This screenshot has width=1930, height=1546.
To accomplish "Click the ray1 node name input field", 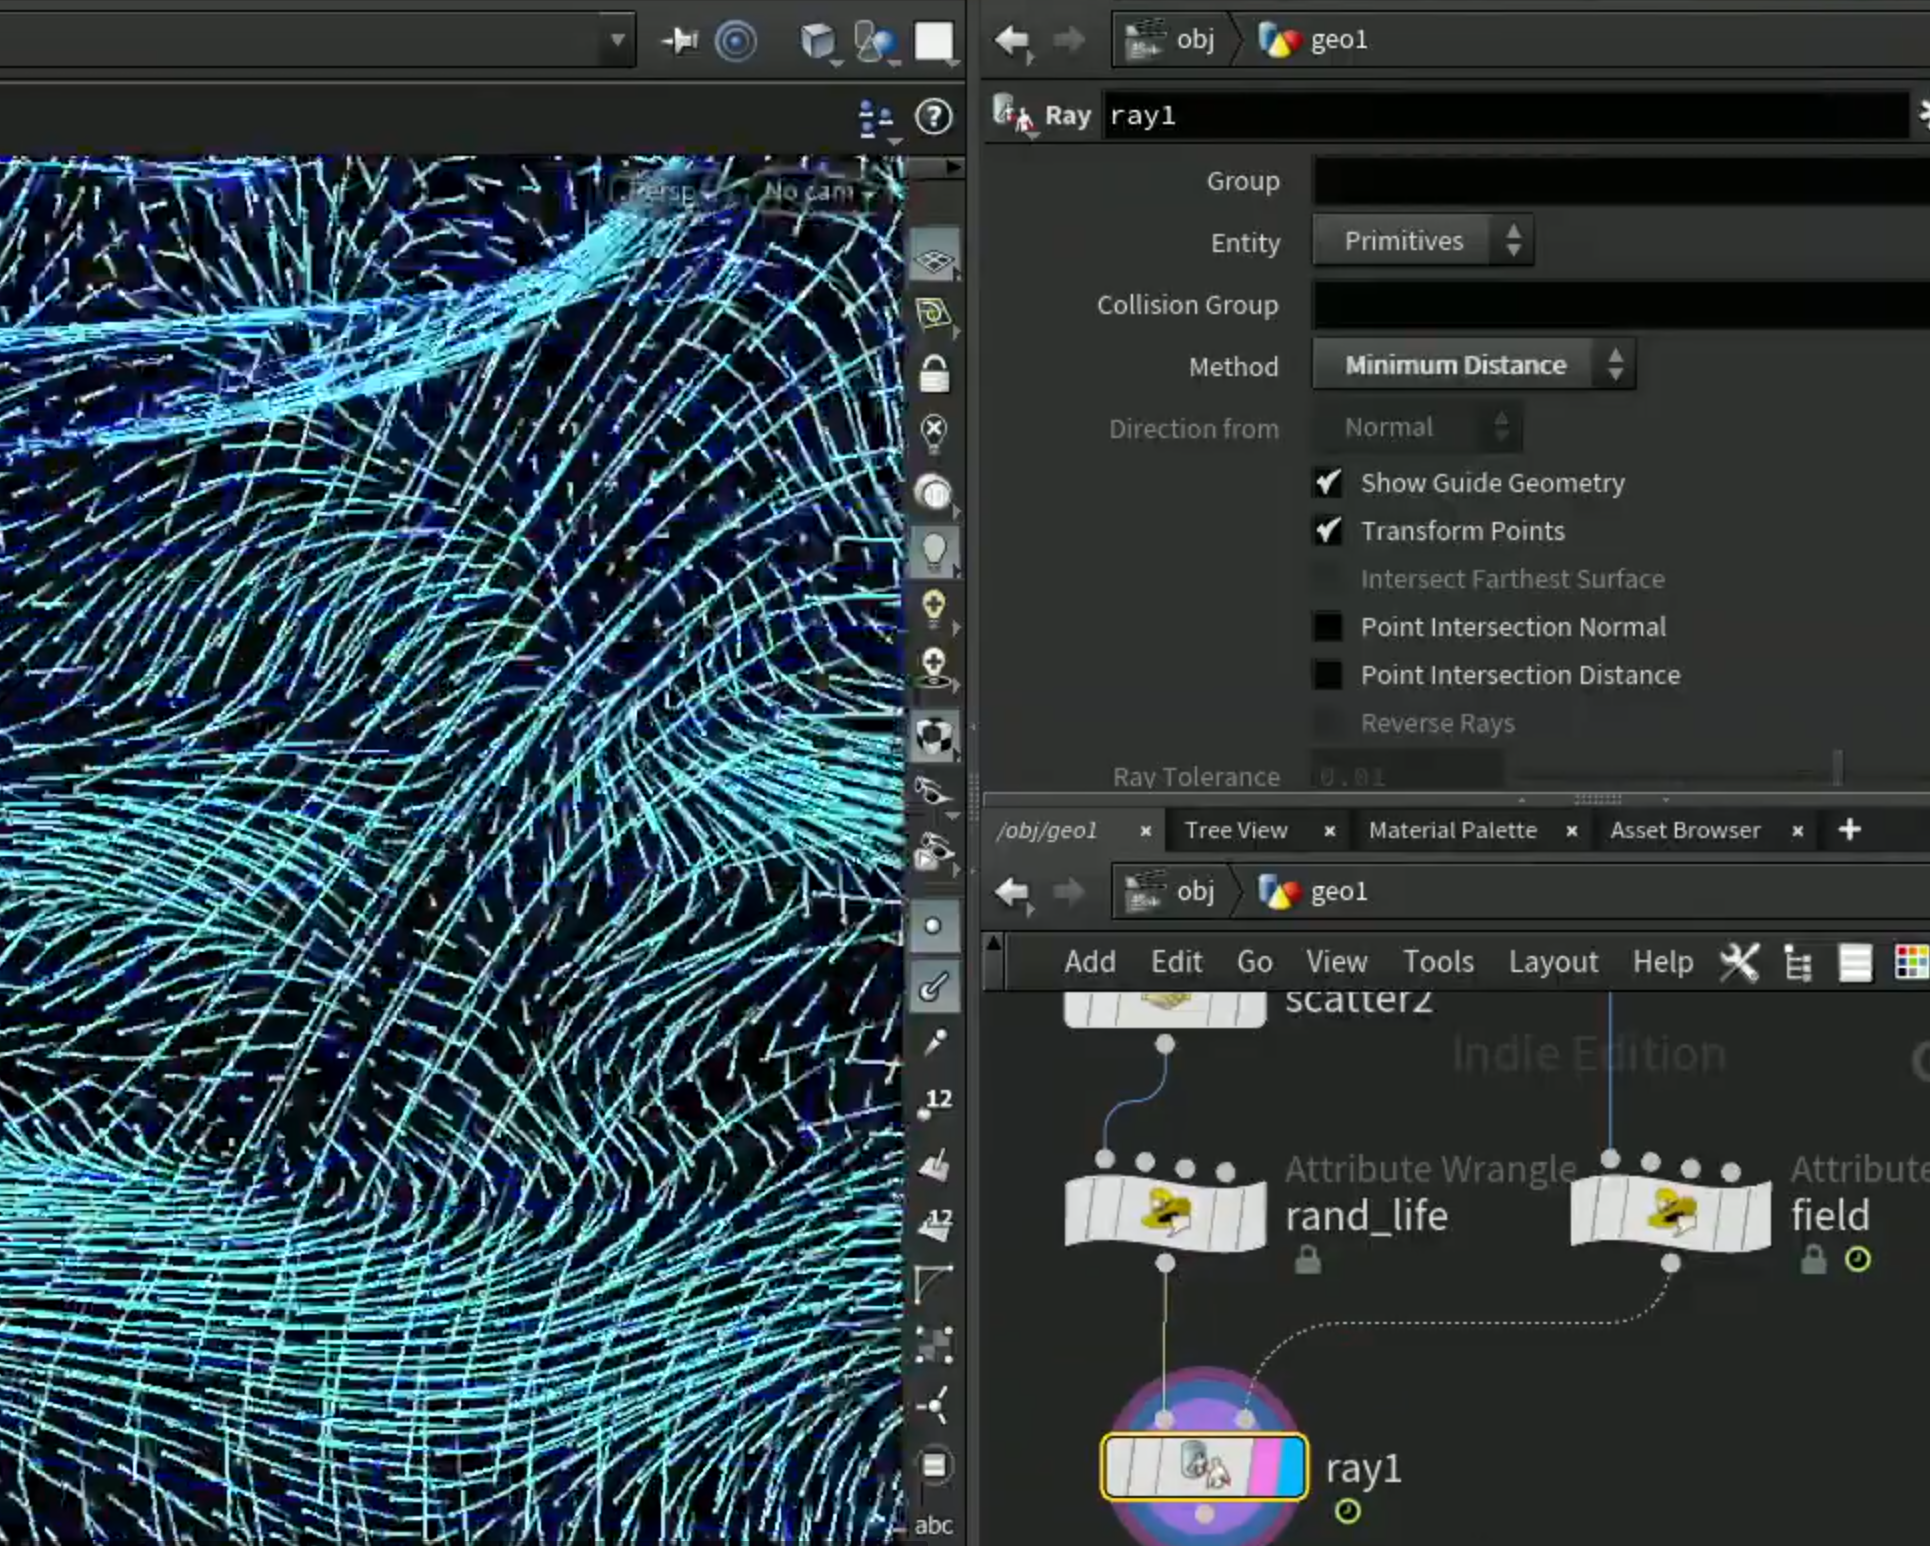I will (1505, 116).
